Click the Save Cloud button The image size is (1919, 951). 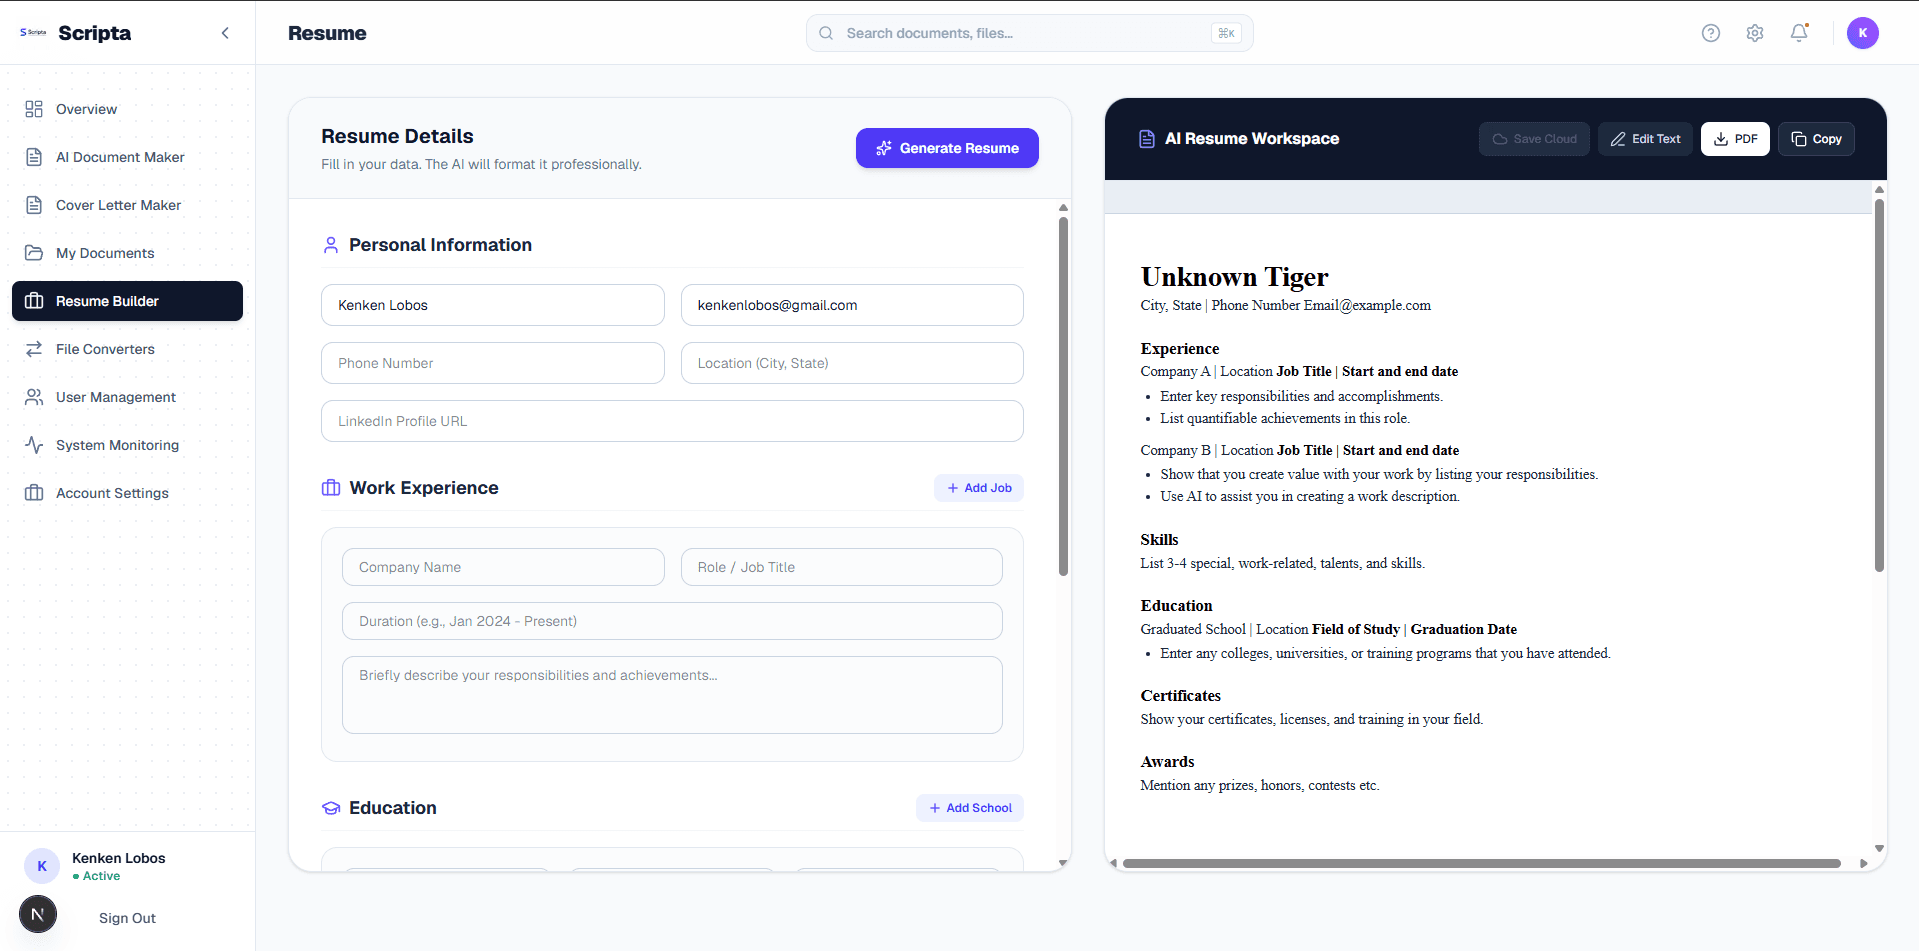(1534, 139)
